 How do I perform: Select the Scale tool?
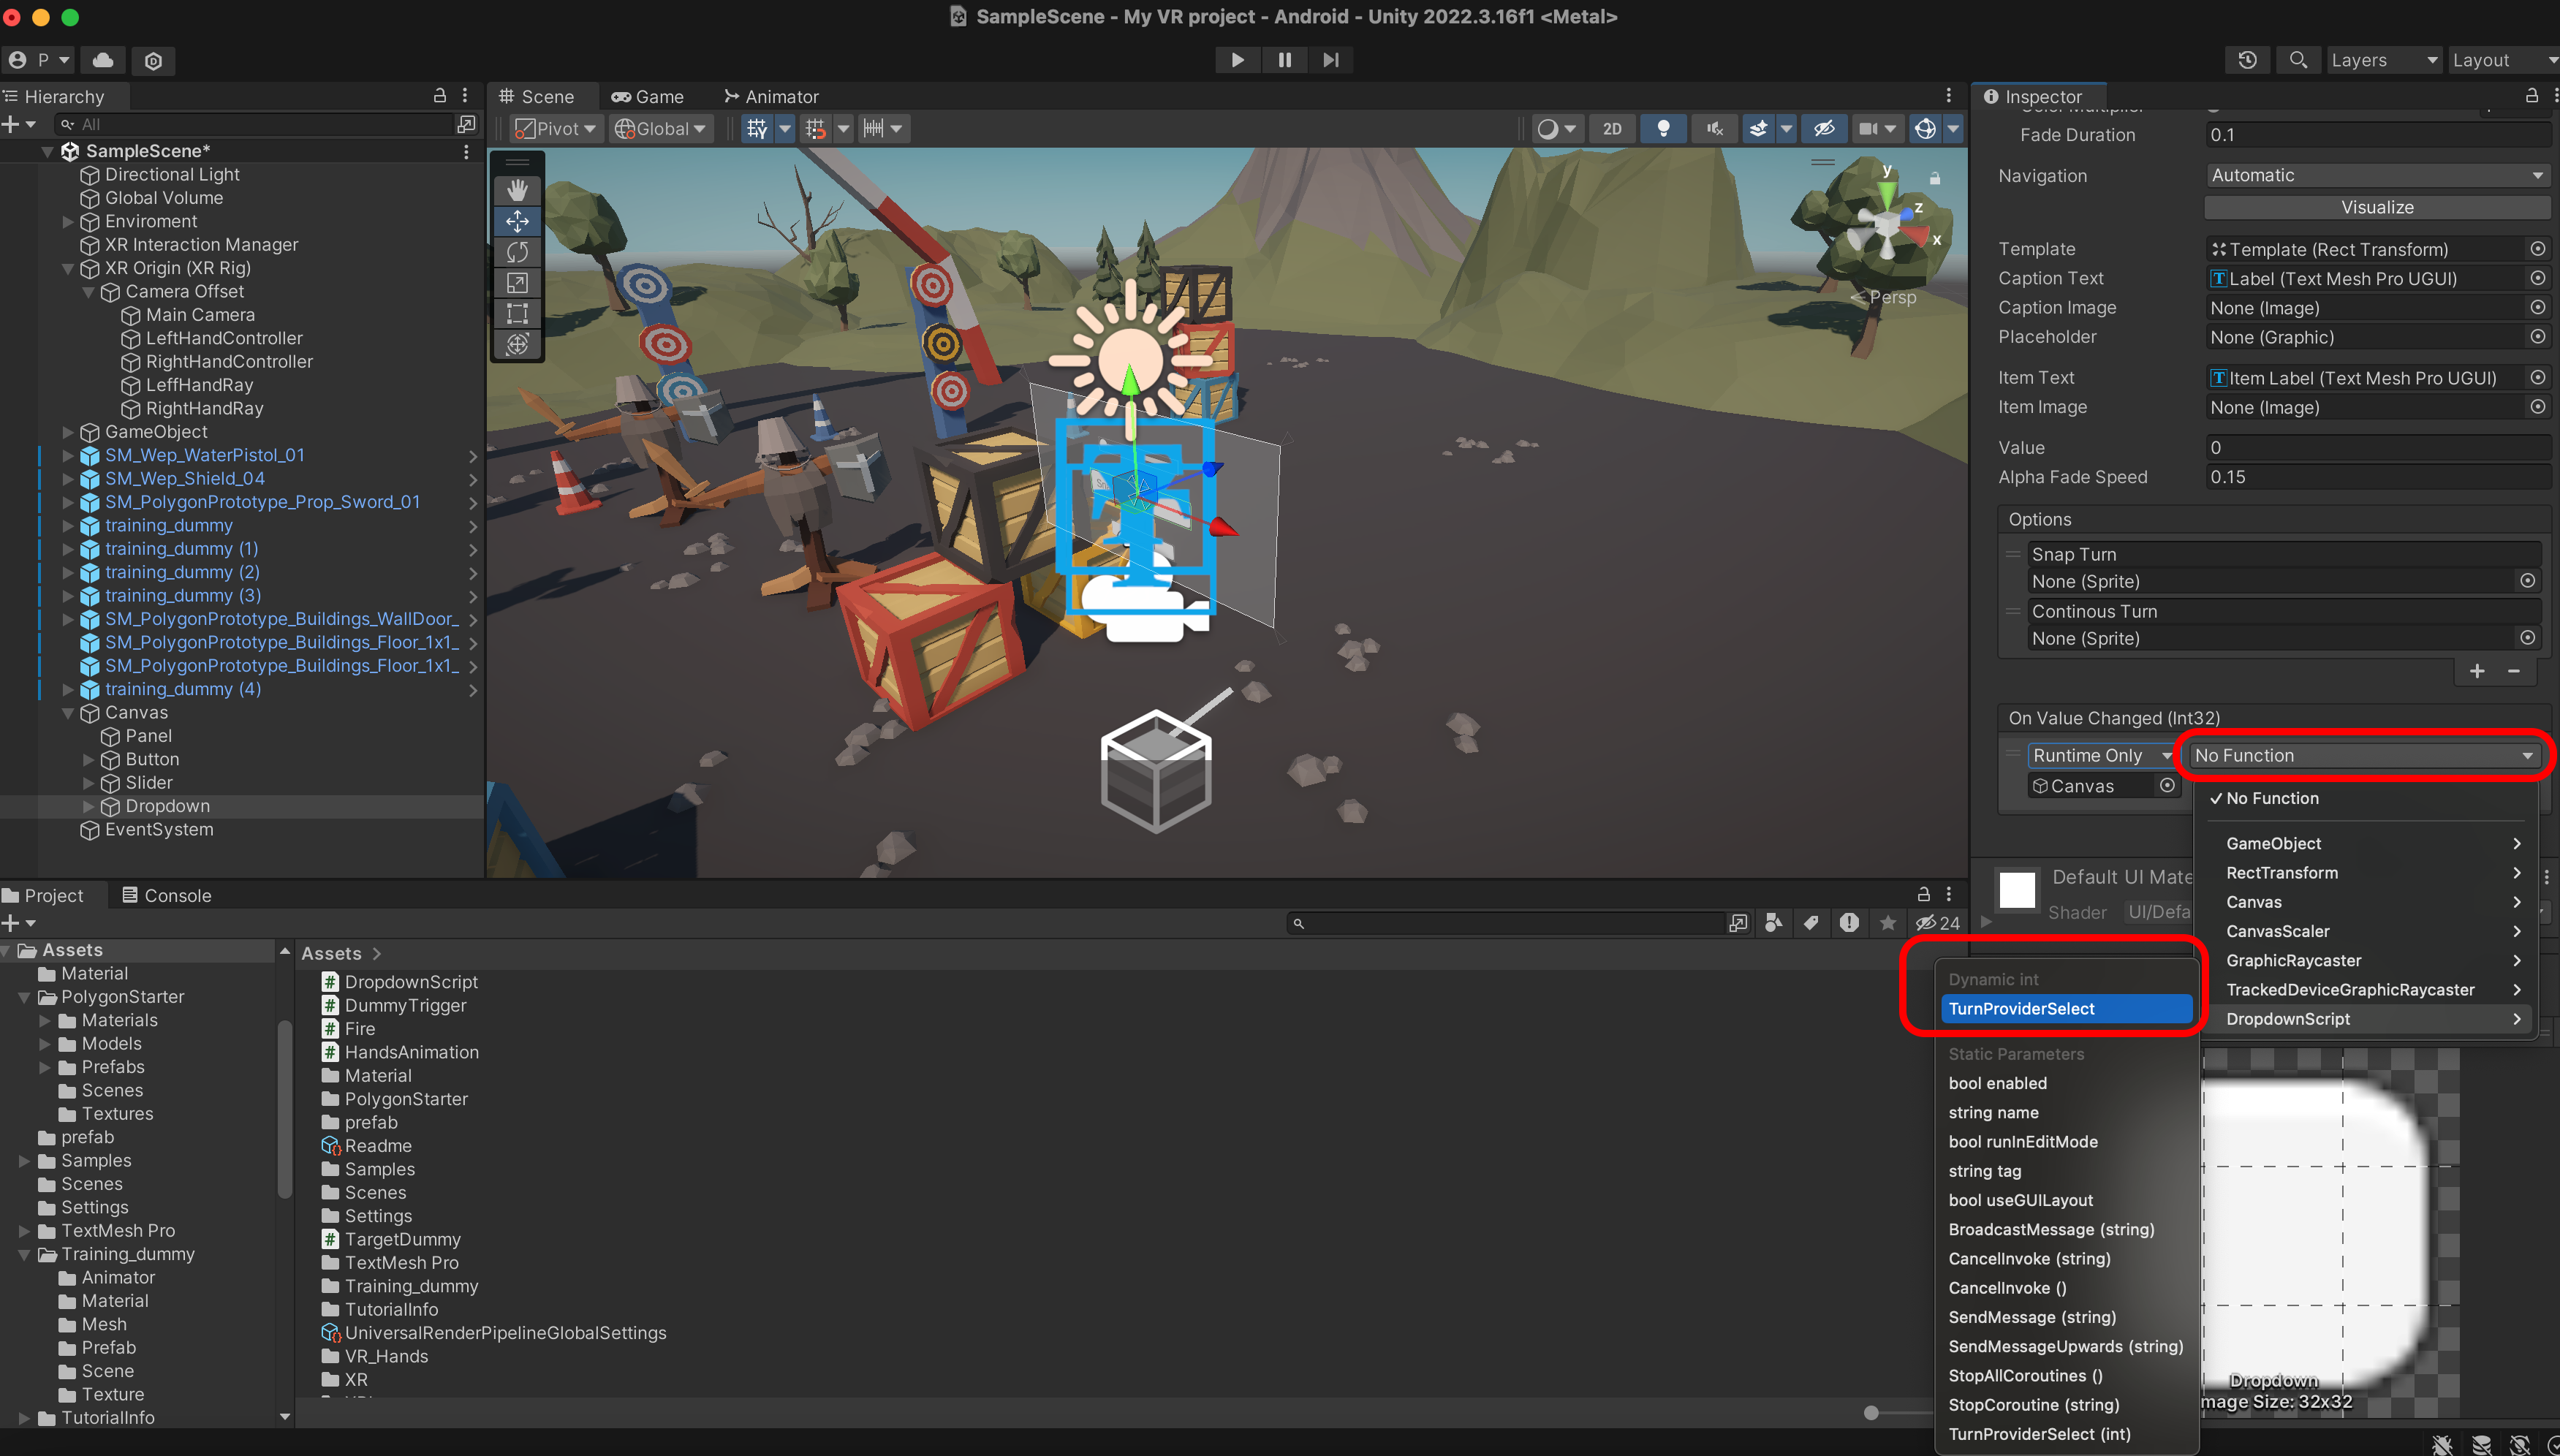[x=517, y=283]
